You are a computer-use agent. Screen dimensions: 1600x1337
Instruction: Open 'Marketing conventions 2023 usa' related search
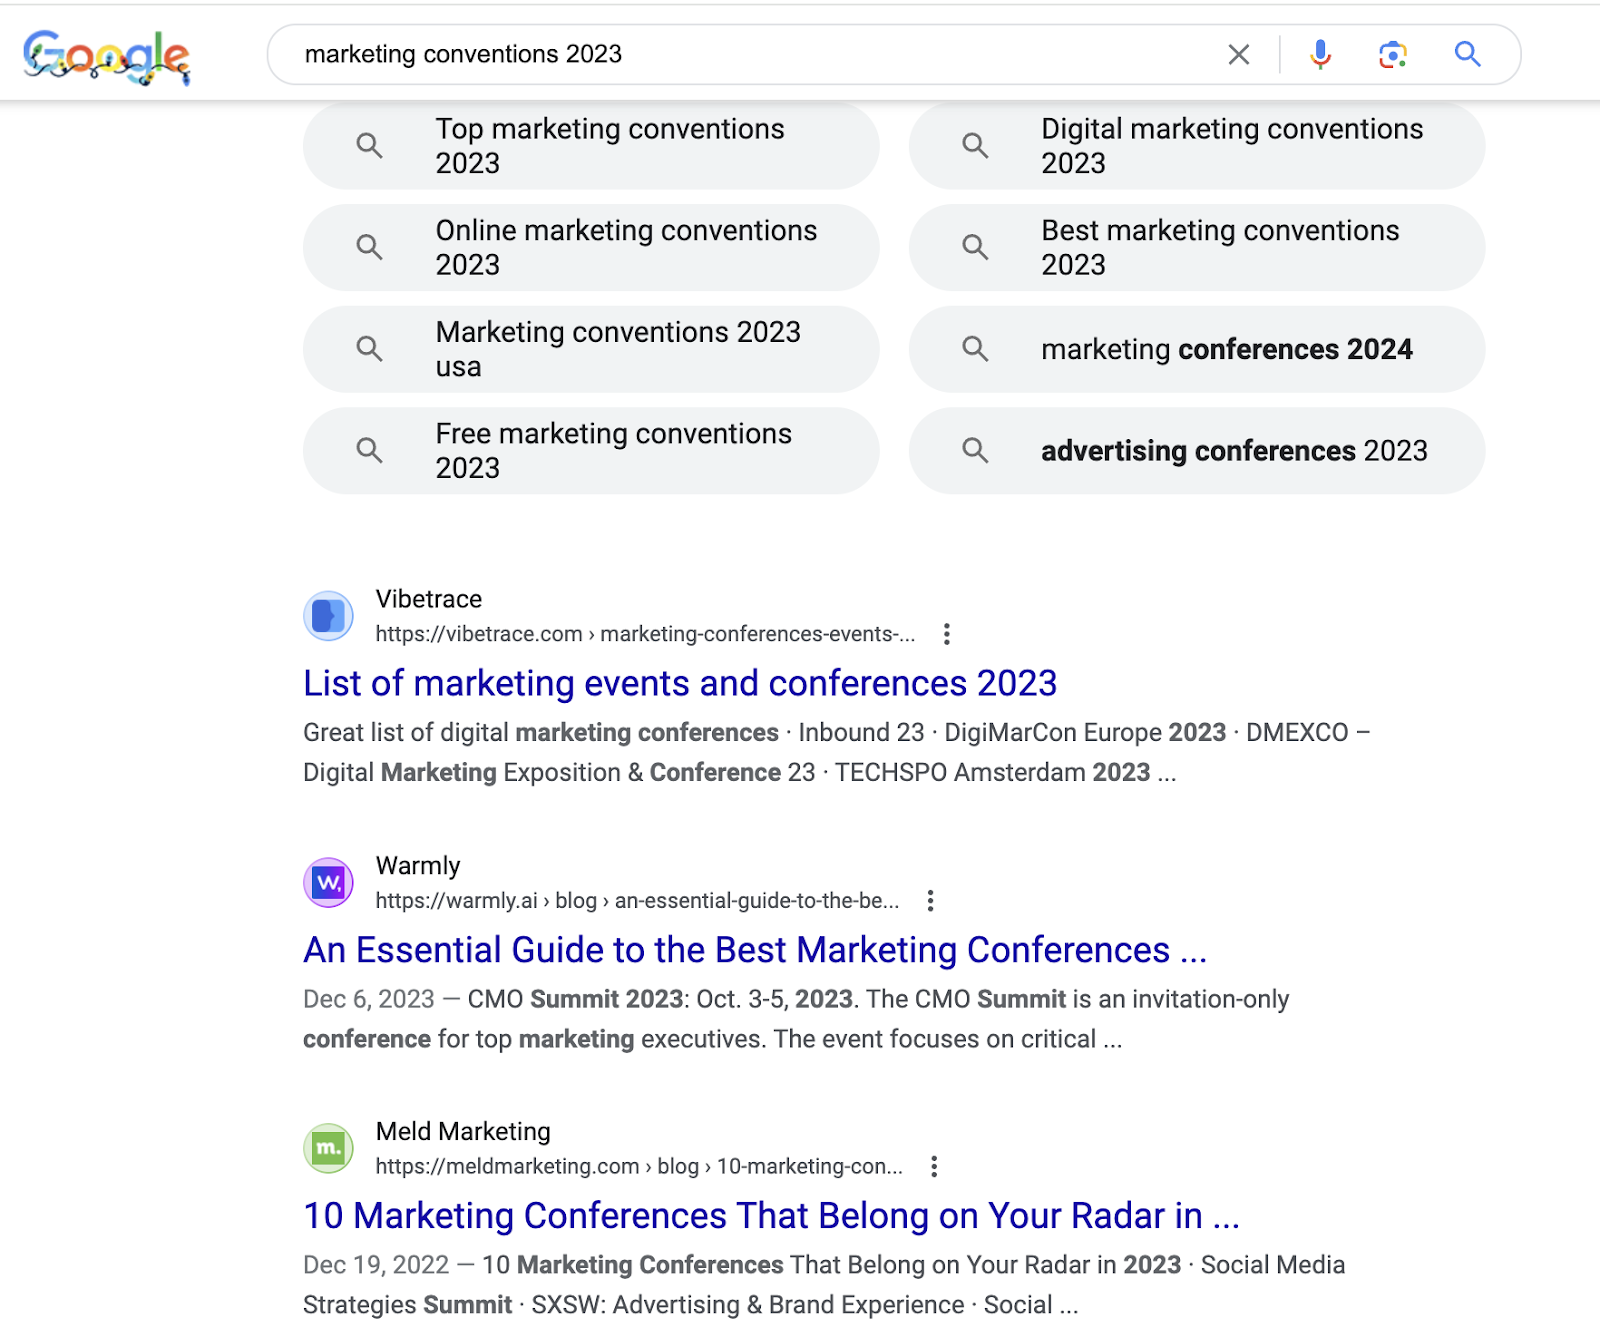pos(591,349)
